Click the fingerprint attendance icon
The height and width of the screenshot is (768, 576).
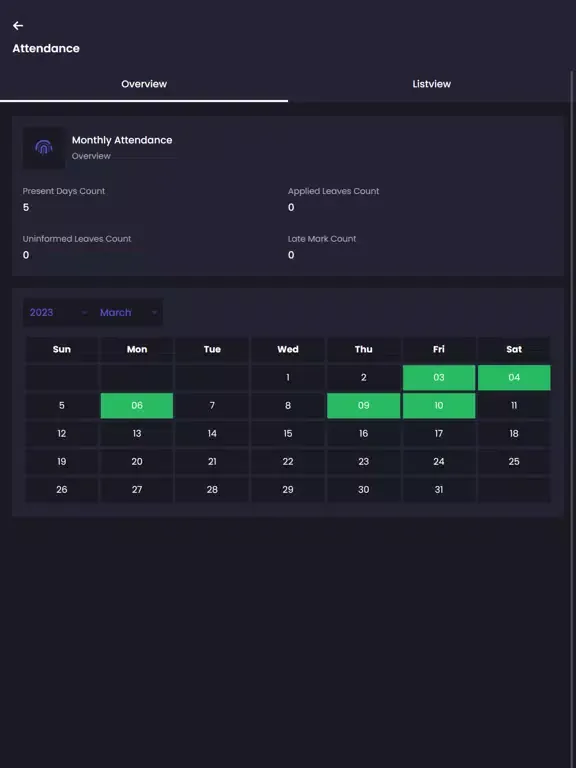coord(44,148)
